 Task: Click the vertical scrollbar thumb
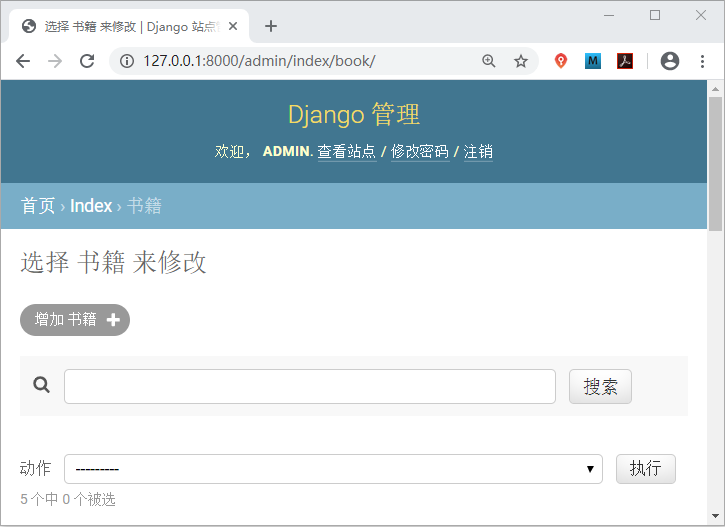pyautogui.click(x=715, y=163)
